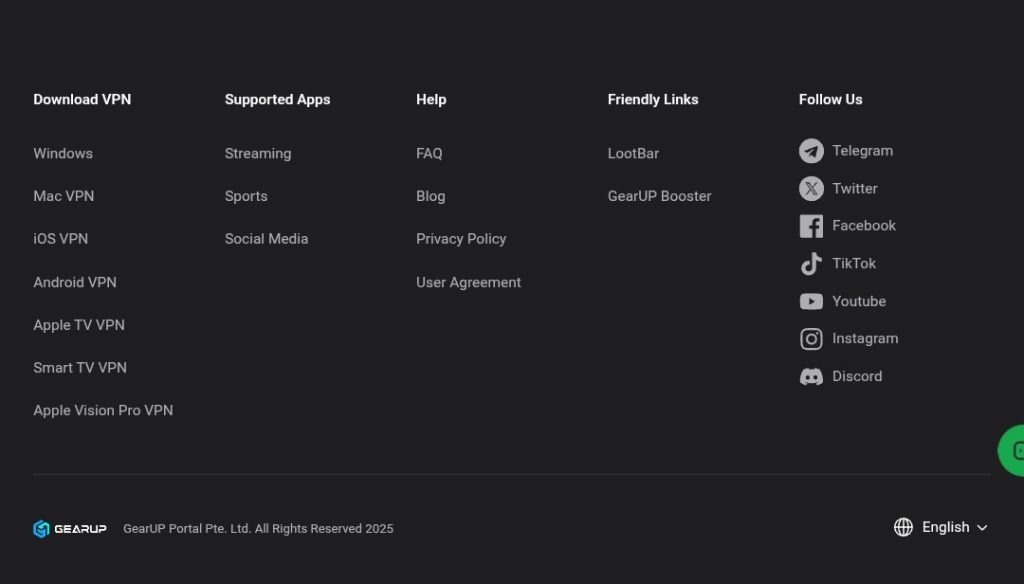Screen dimensions: 1024x584
Task: Open the Instagram camera icon
Action: (811, 339)
